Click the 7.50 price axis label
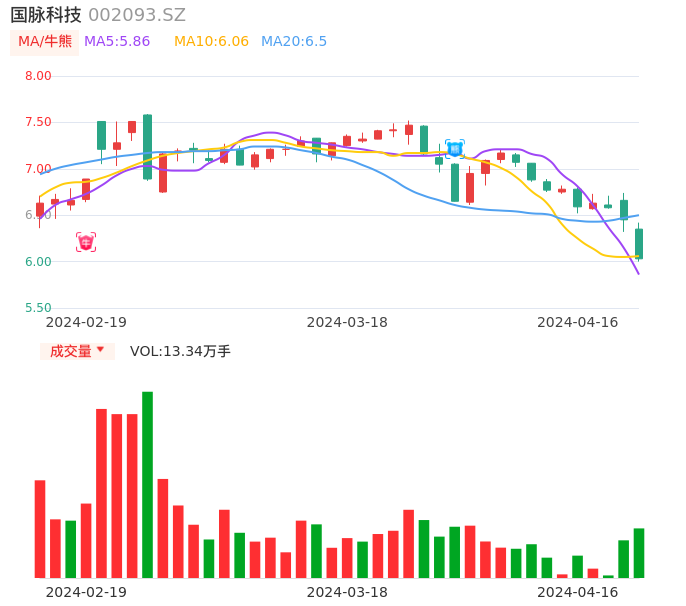 38,122
